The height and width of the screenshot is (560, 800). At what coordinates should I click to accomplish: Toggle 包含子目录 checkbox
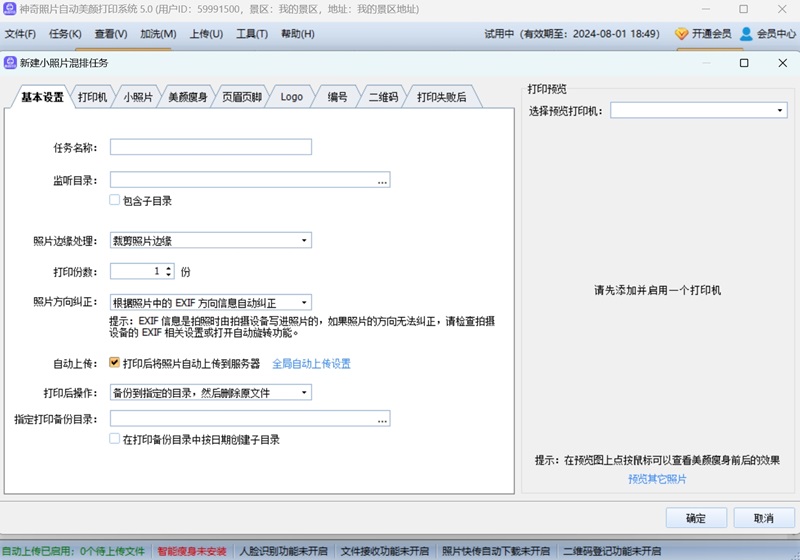tap(115, 200)
